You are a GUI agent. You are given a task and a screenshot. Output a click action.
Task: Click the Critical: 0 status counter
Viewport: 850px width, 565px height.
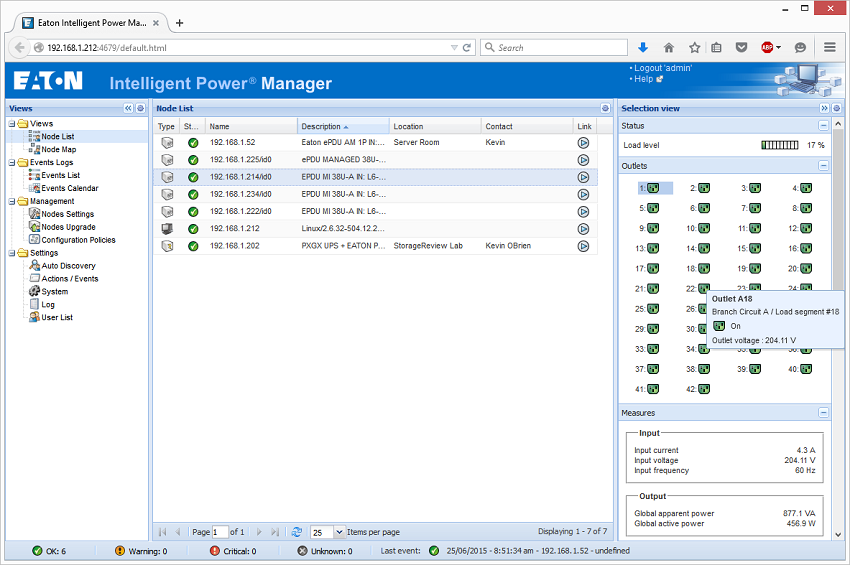point(233,551)
